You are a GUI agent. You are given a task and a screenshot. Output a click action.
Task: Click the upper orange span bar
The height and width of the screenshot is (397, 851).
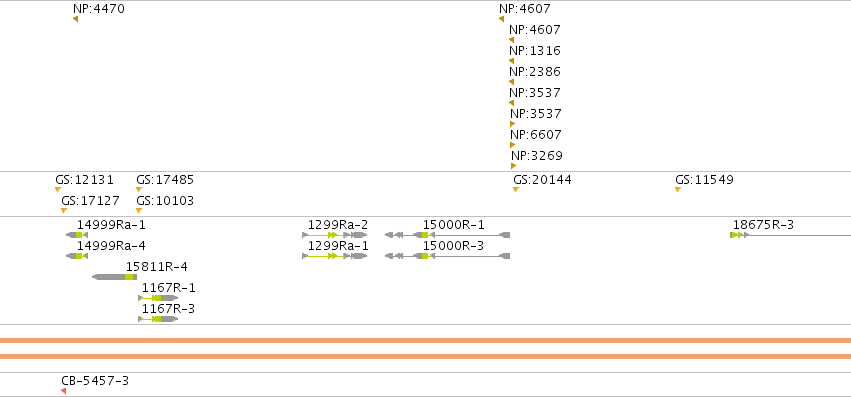click(x=426, y=341)
